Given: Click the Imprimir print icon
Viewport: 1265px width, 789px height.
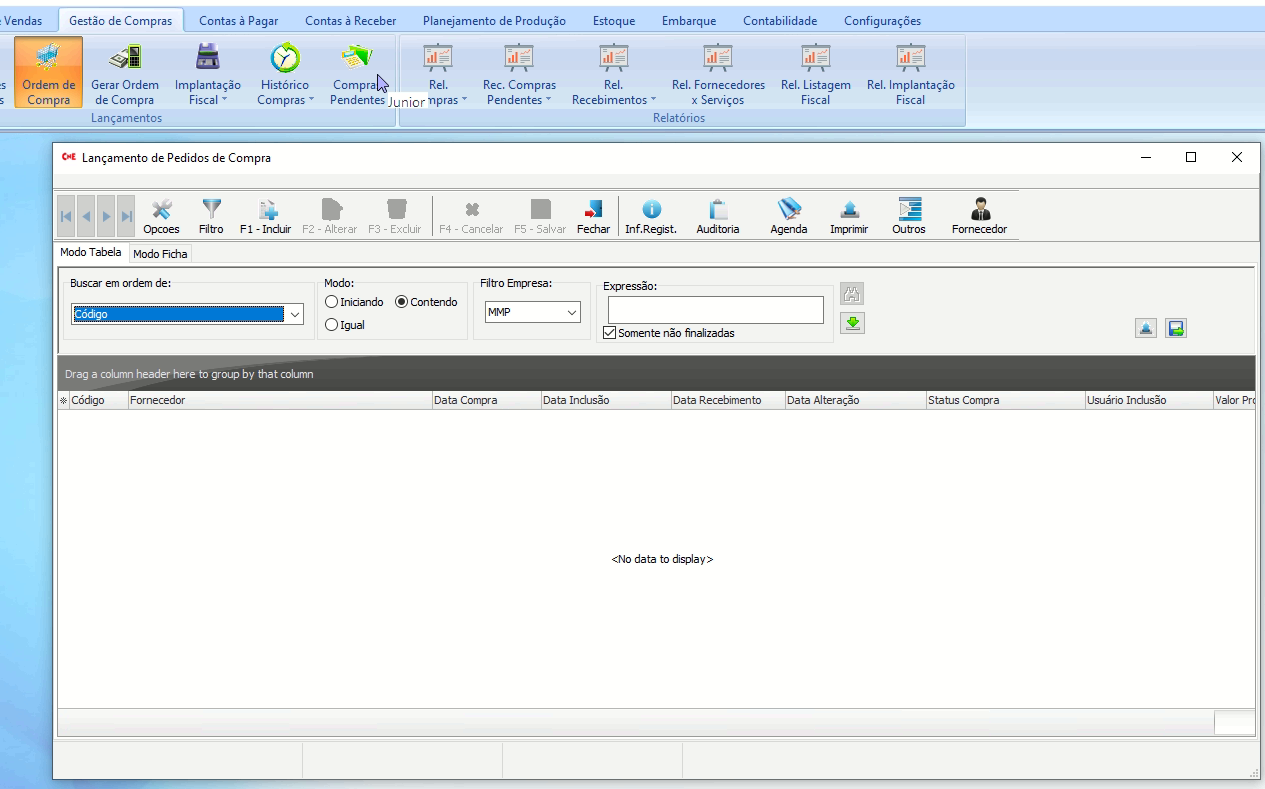Looking at the screenshot, I should pos(849,211).
